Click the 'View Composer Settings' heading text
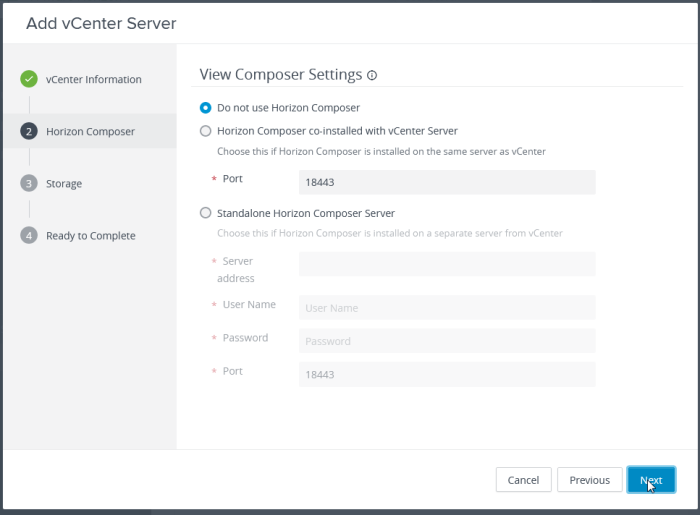This screenshot has height=515, width=700. (x=281, y=75)
